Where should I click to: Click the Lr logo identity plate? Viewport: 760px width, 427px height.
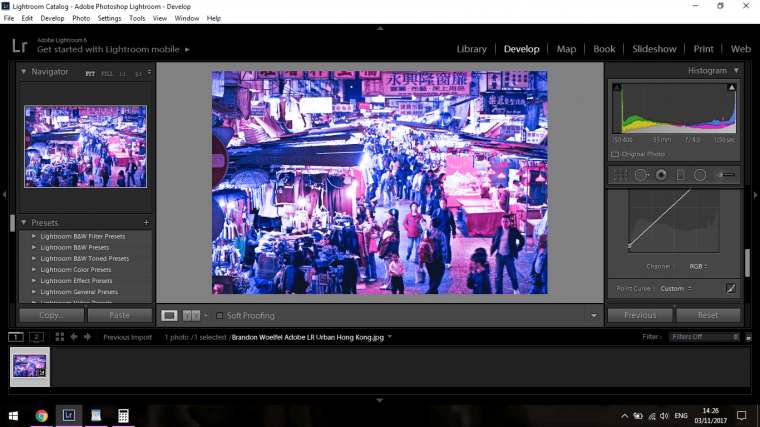tap(19, 46)
